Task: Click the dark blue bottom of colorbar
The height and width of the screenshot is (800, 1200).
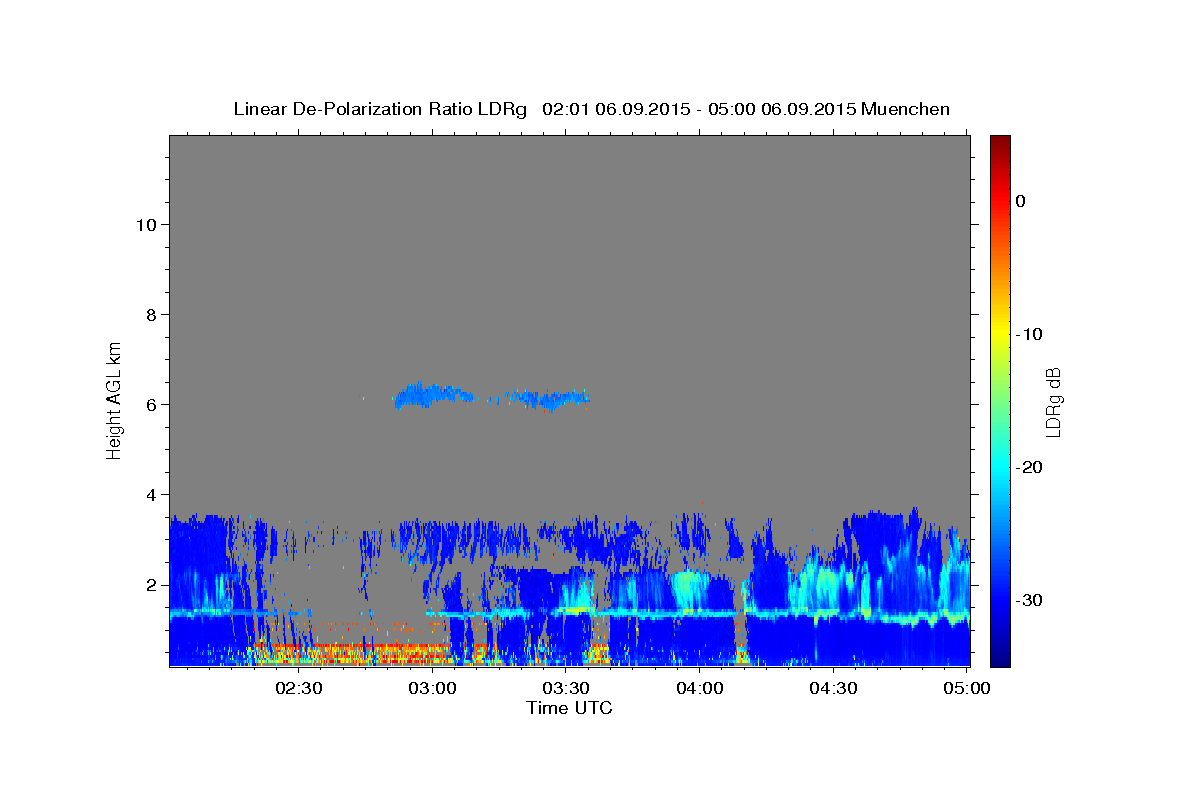Action: [1000, 658]
